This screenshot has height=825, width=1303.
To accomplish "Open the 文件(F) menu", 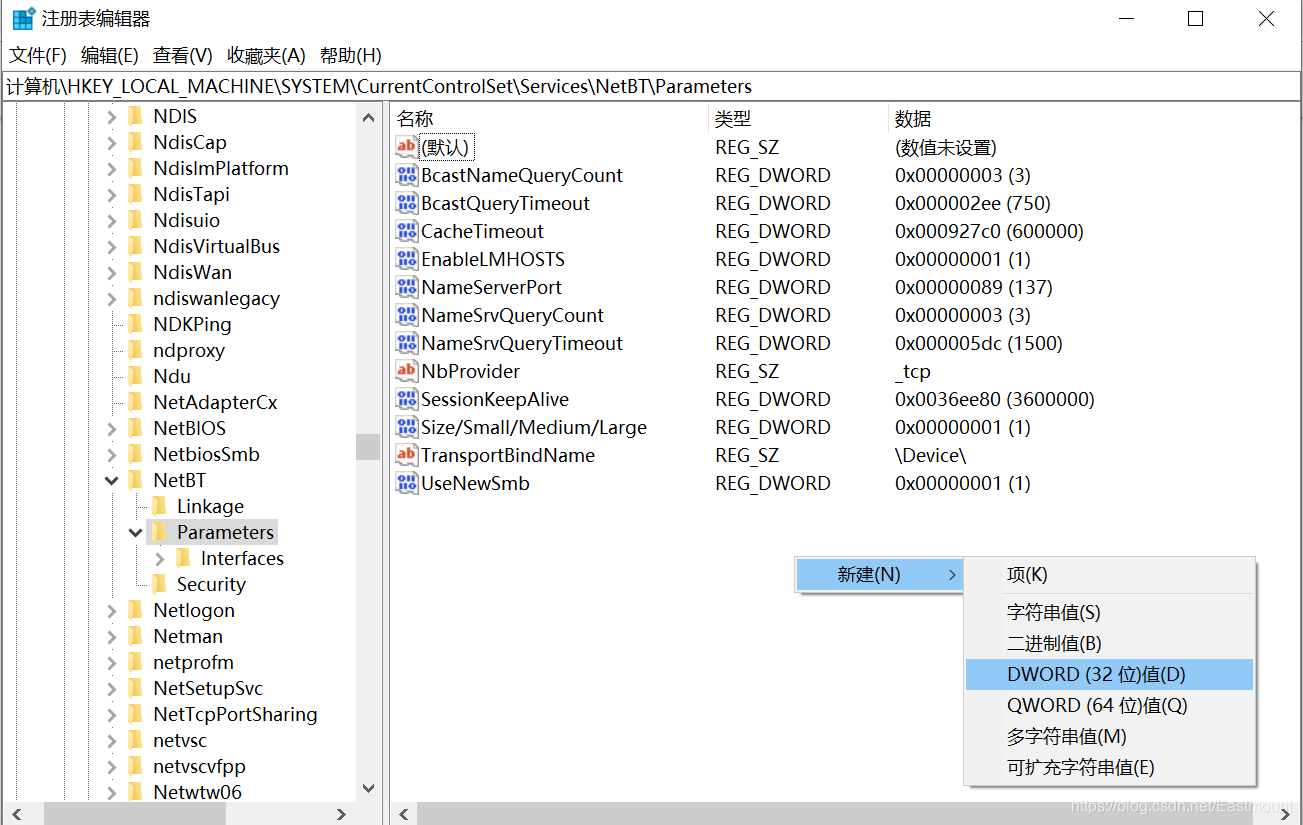I will coord(38,56).
